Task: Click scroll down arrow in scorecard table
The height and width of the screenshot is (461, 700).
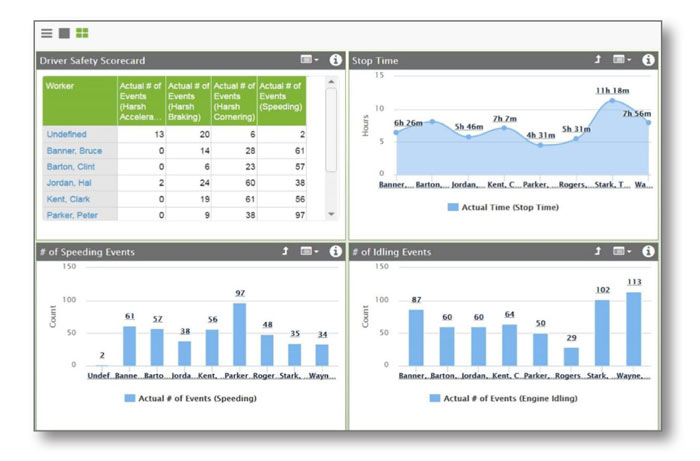Action: click(331, 214)
